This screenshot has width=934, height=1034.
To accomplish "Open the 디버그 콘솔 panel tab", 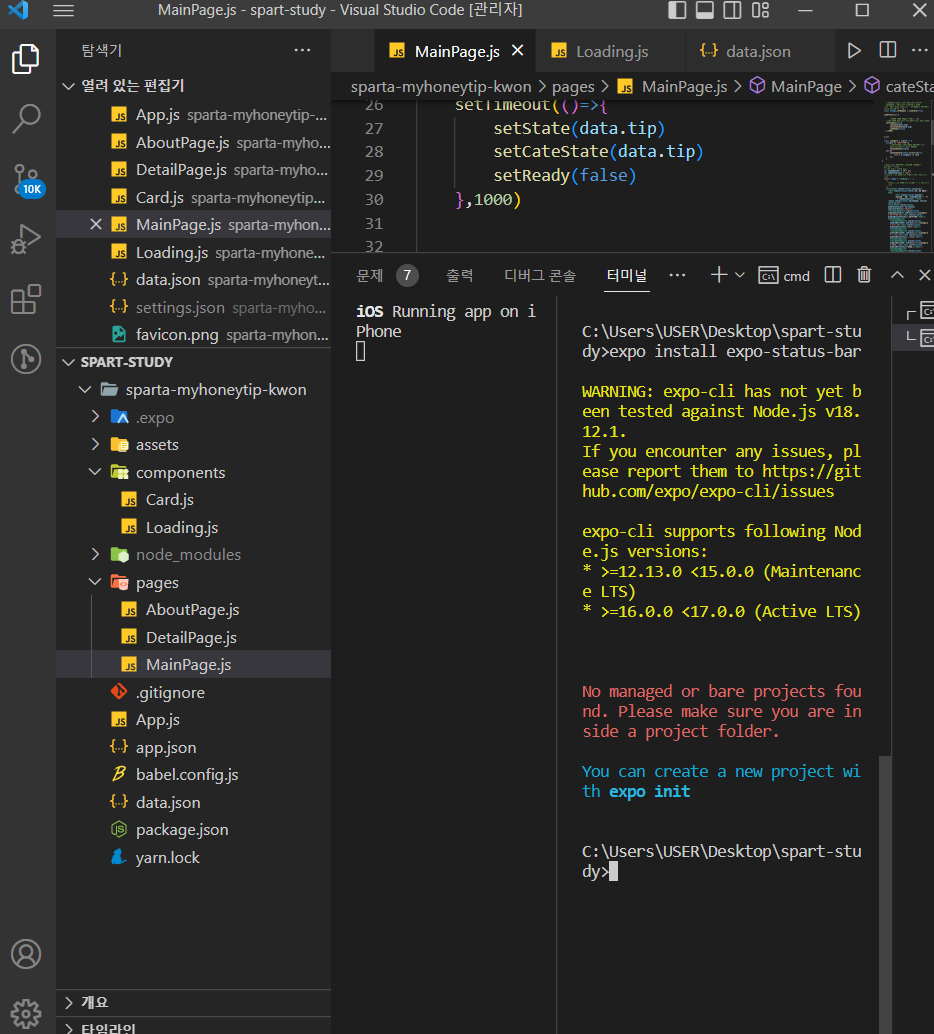I will 540,276.
